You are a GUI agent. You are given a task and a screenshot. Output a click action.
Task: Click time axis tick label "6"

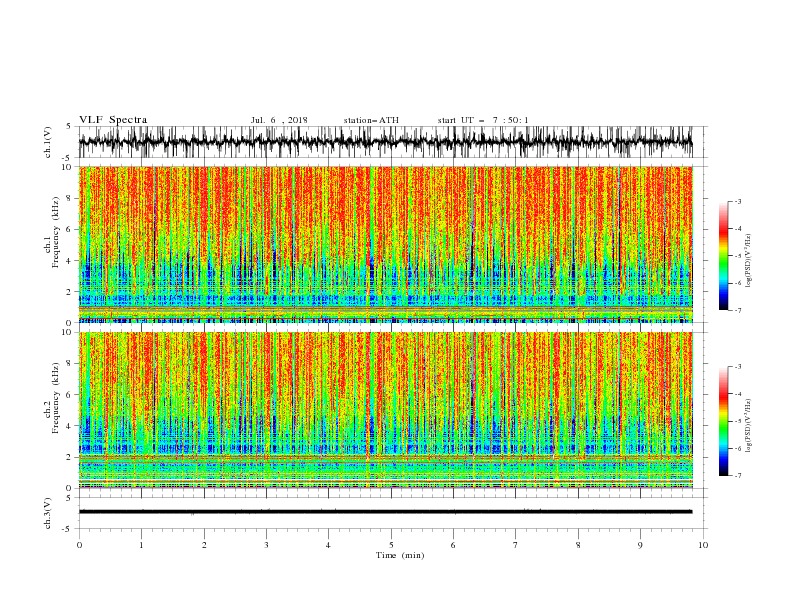[x=453, y=545]
